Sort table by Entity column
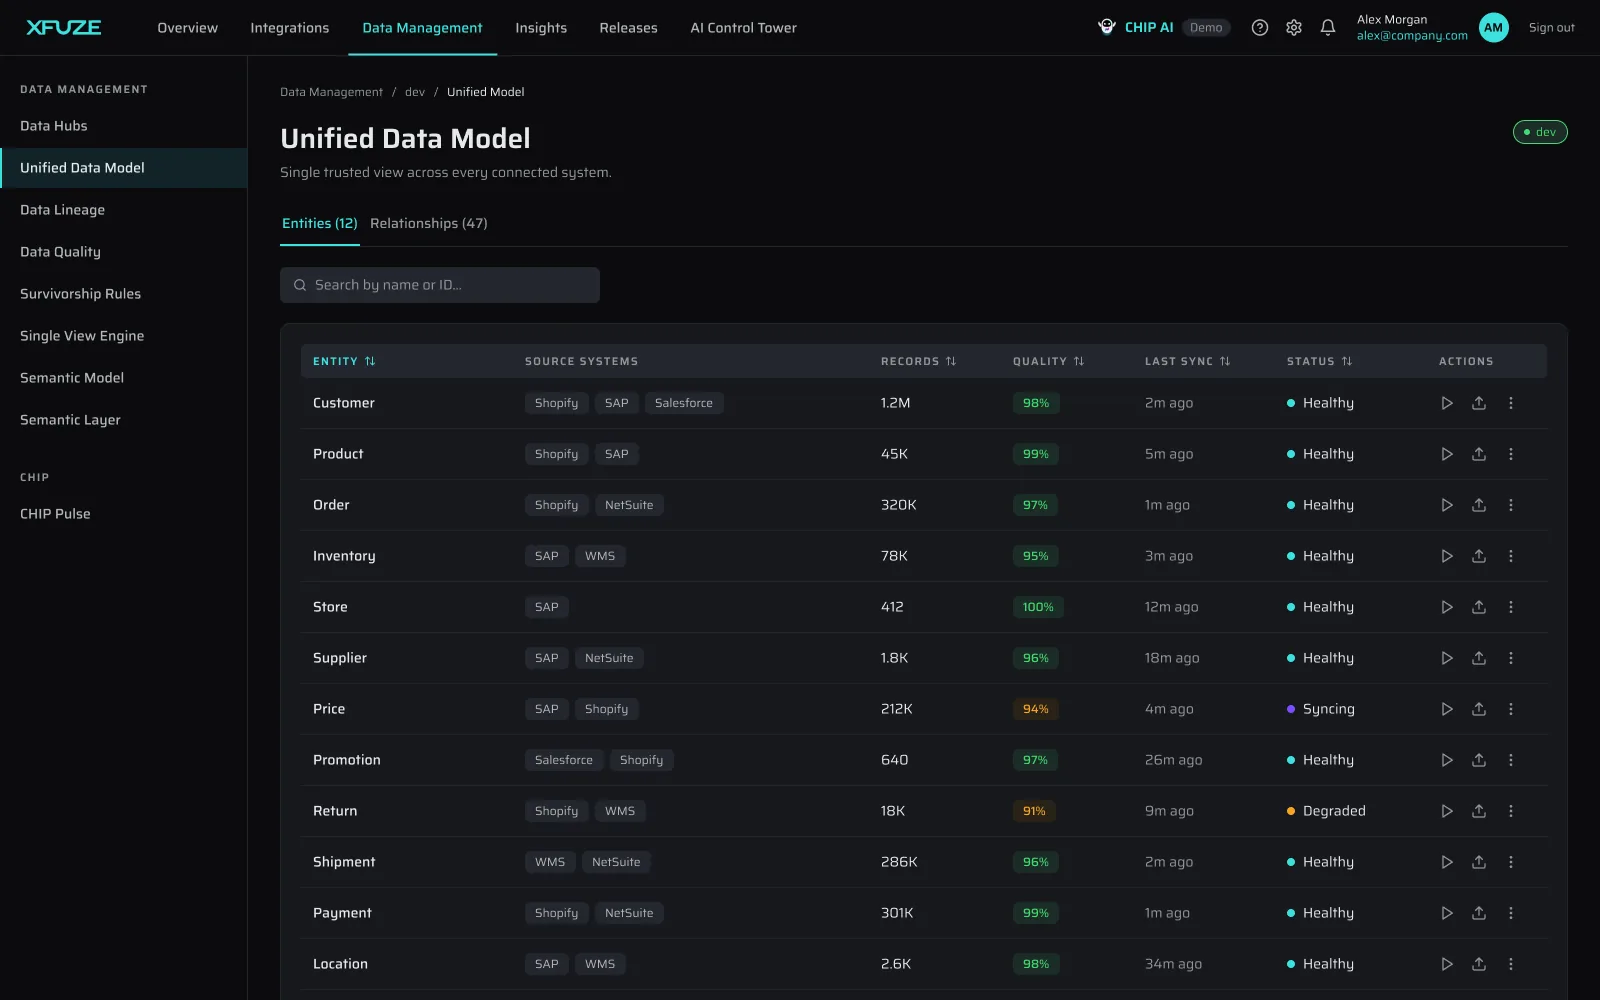The image size is (1600, 1000). [344, 361]
